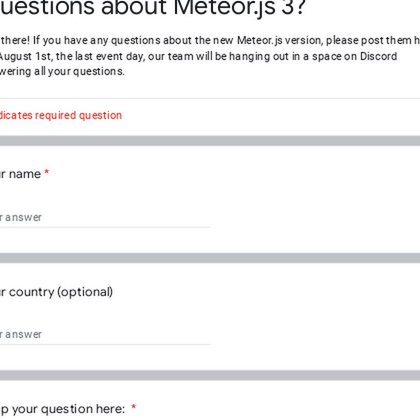The height and width of the screenshot is (420, 420).
Task: Click the thin line under the form description
Action: pyautogui.click(x=210, y=98)
